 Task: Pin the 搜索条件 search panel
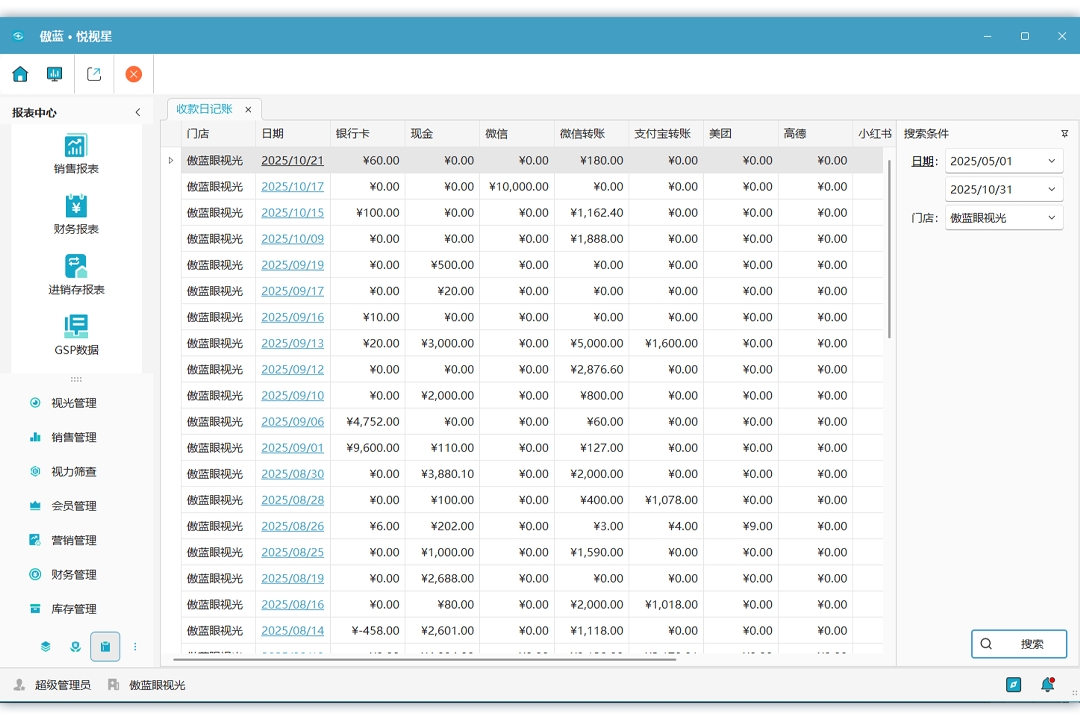point(1064,134)
